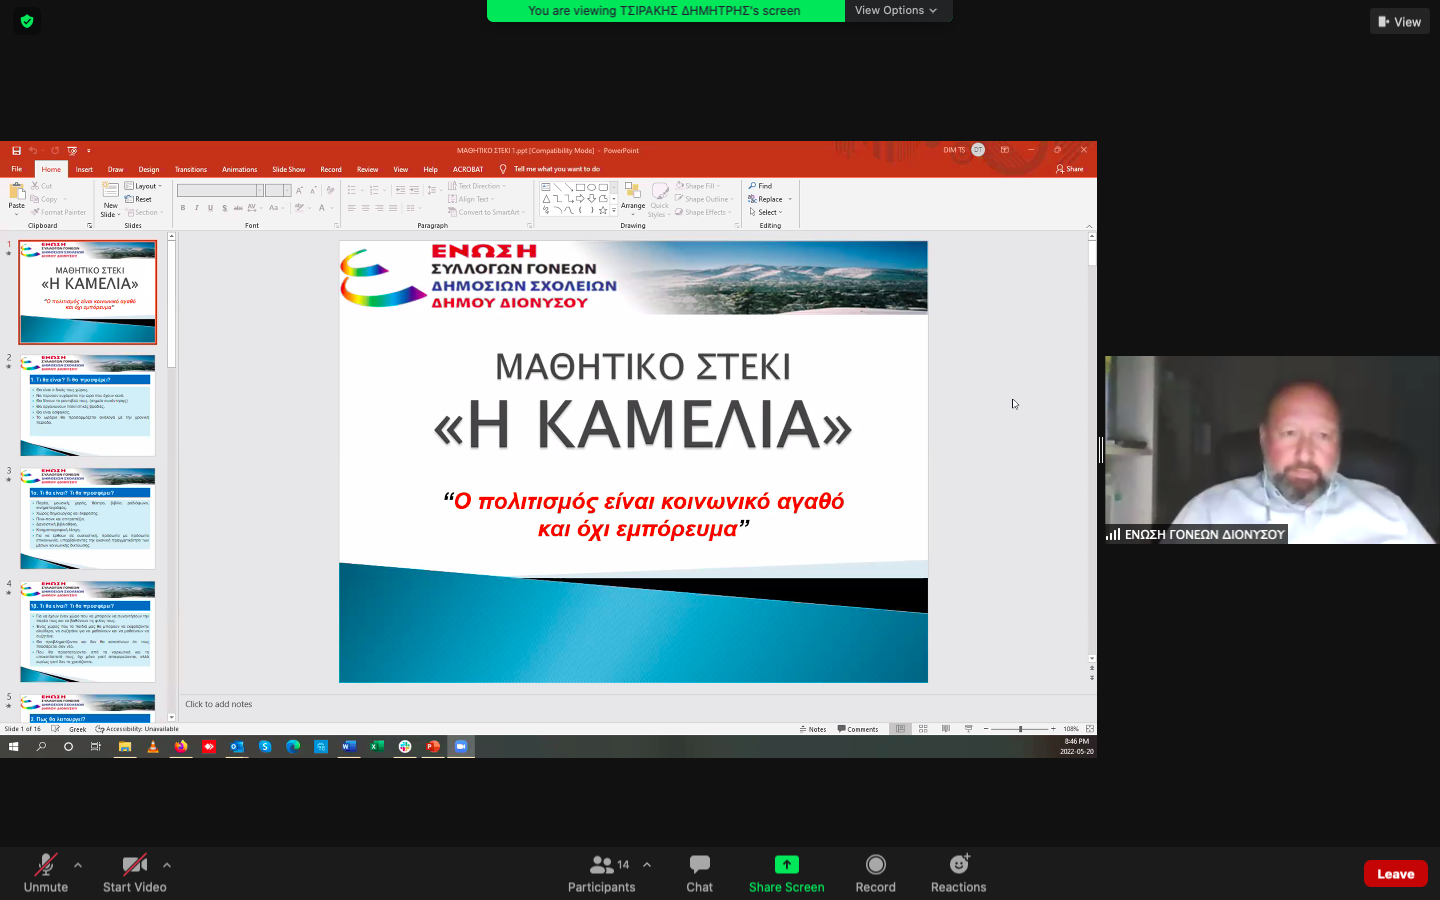Open the File tab
1440x900 pixels.
click(x=17, y=169)
